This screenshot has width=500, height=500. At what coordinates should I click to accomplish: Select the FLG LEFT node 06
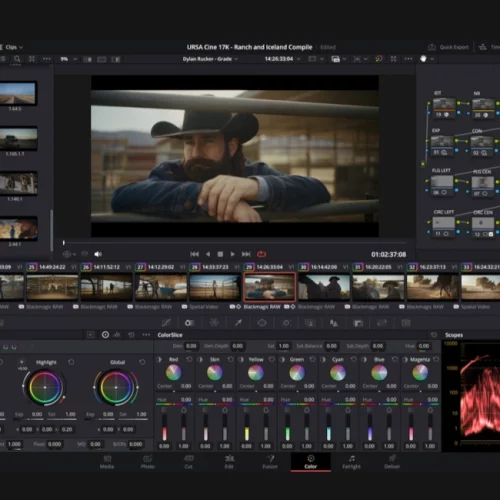point(442,185)
